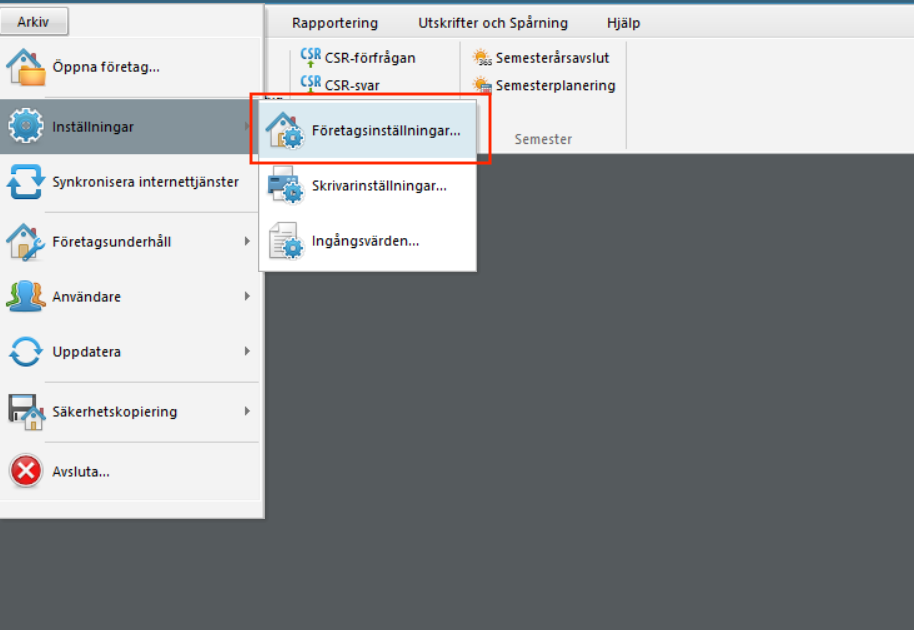Click the Uppdatera refresh arrows icon
914x630 pixels.
pyautogui.click(x=26, y=352)
